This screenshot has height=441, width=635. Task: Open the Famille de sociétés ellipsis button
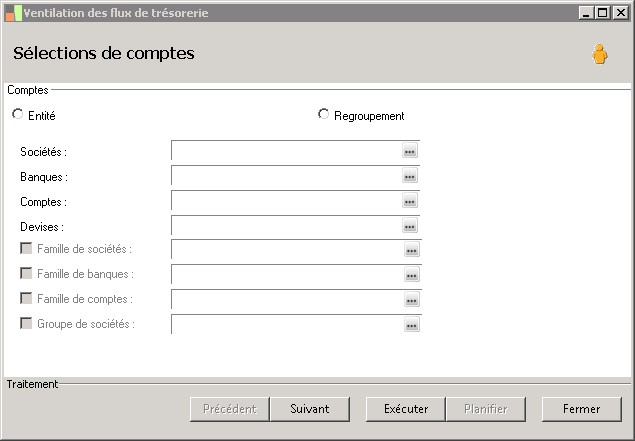(411, 250)
